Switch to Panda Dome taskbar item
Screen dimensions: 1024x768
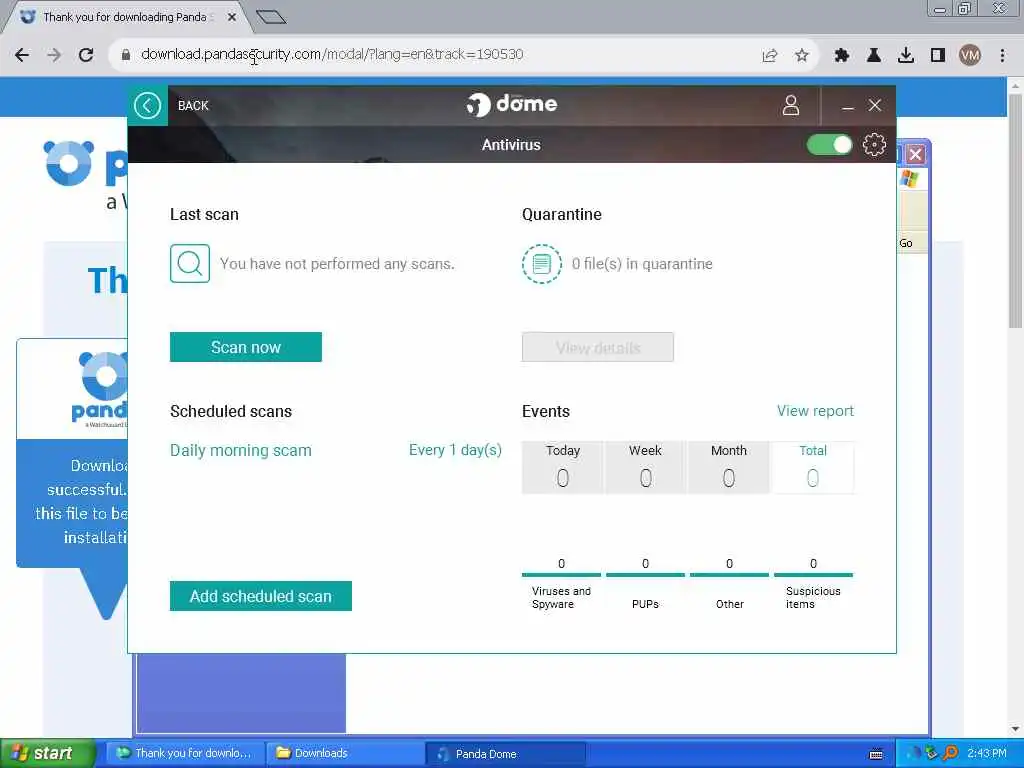505,754
